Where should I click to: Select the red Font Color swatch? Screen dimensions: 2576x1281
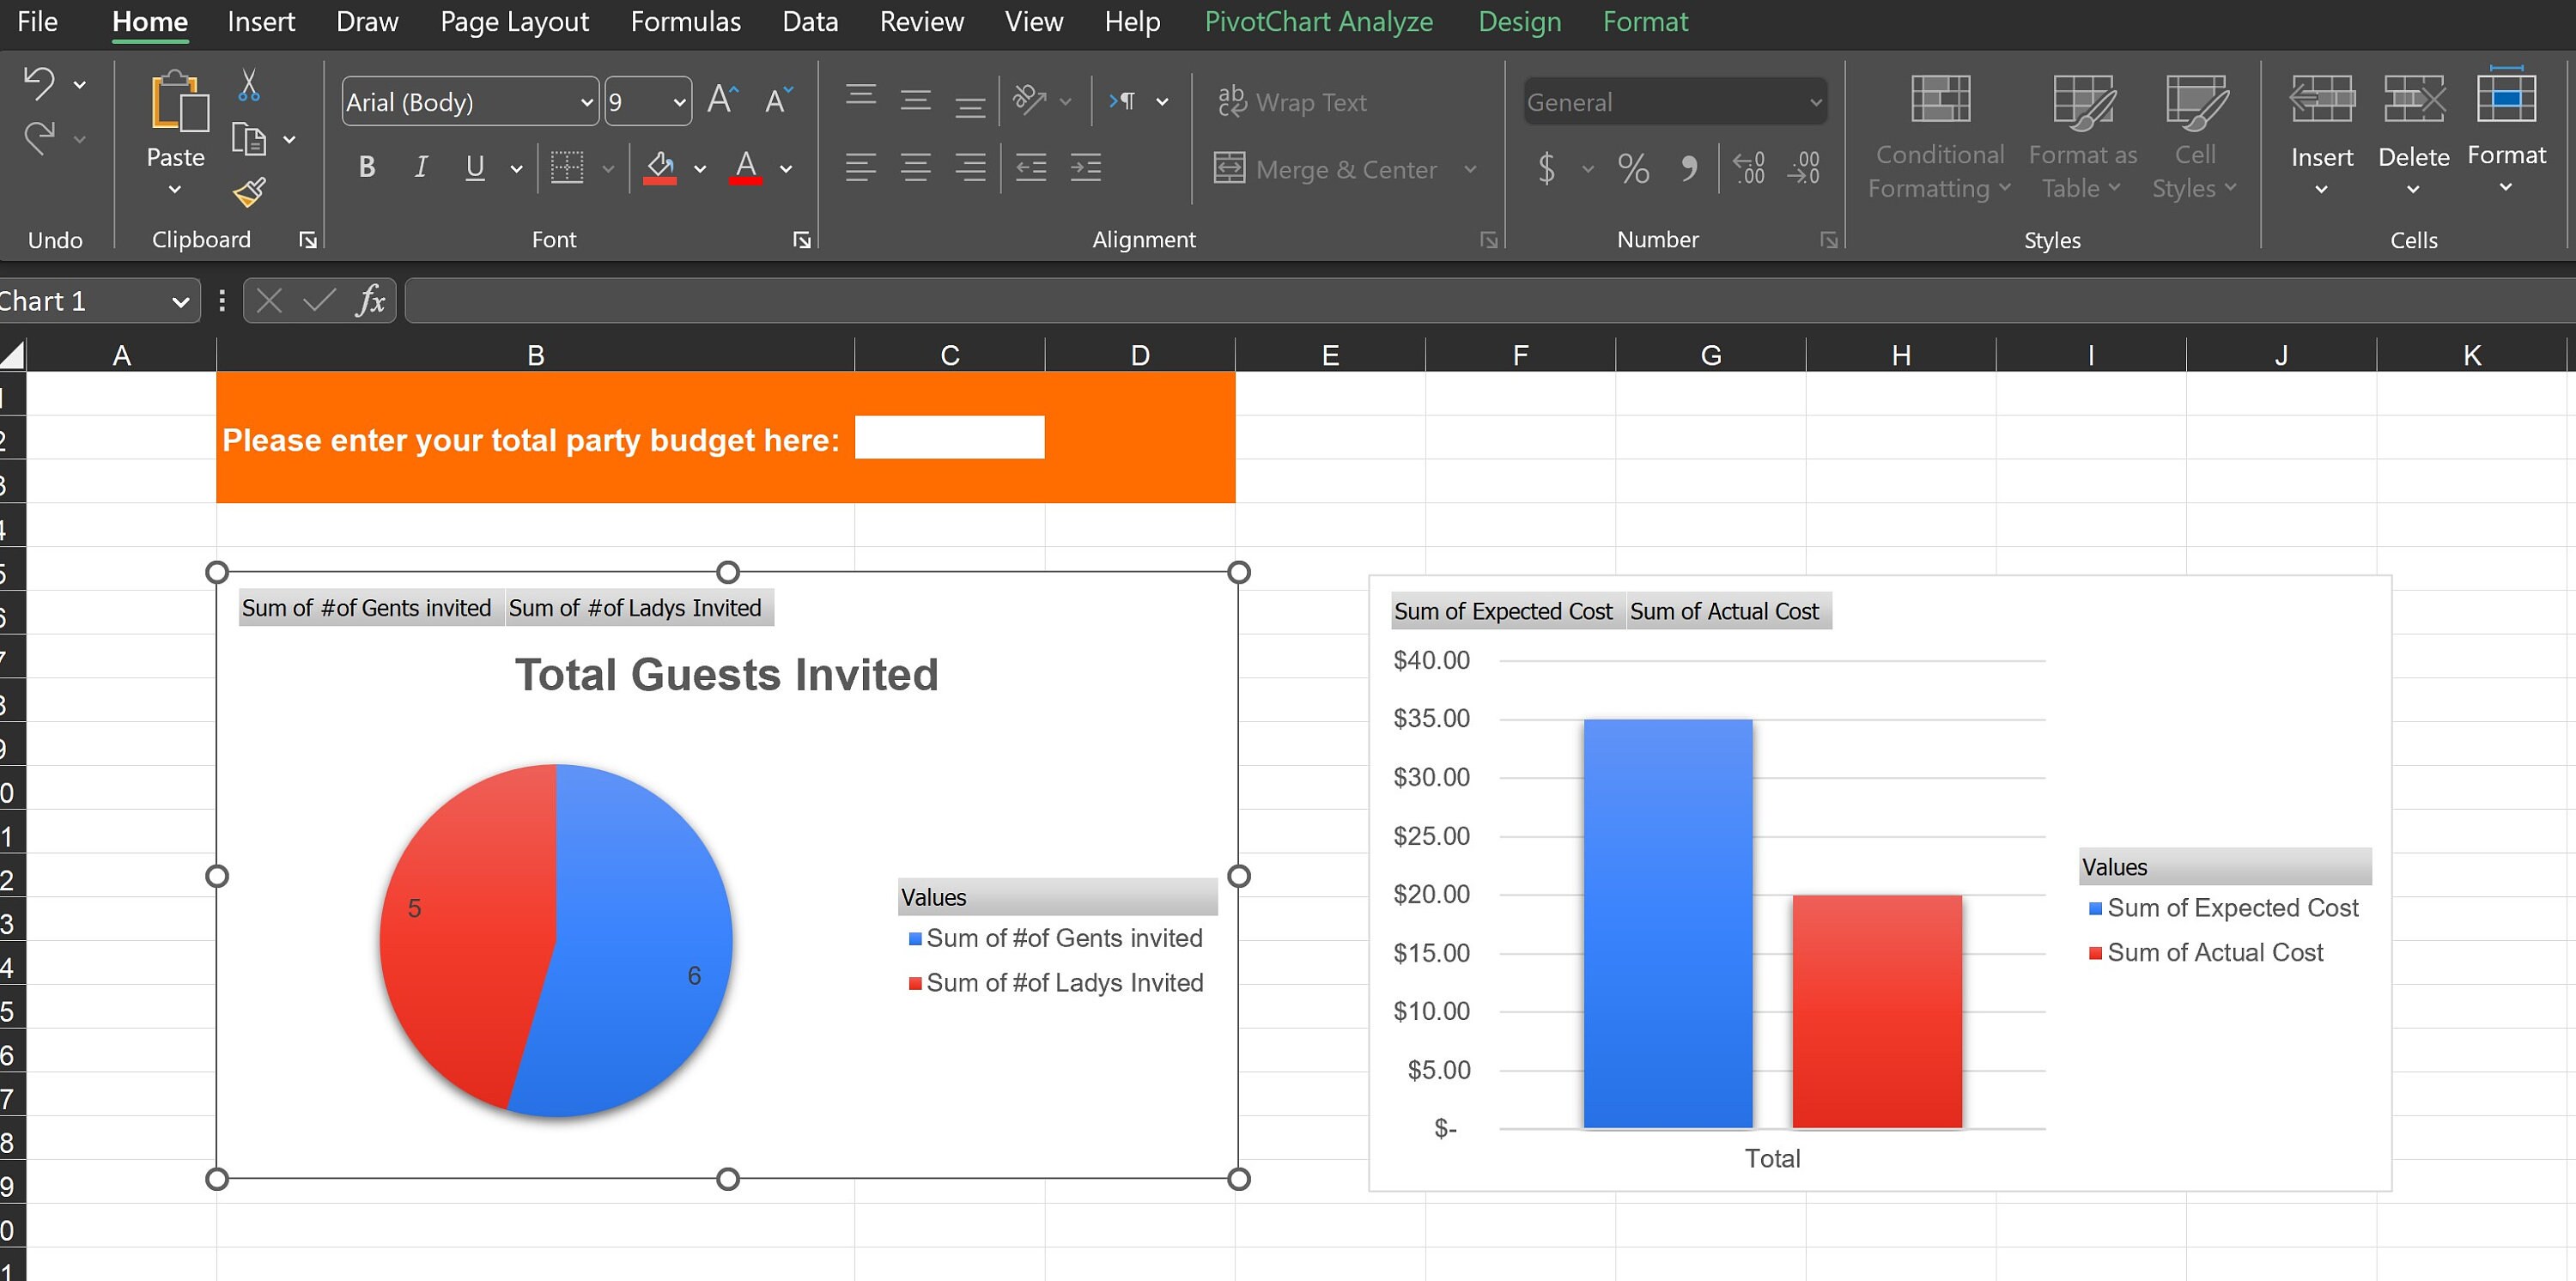[745, 167]
